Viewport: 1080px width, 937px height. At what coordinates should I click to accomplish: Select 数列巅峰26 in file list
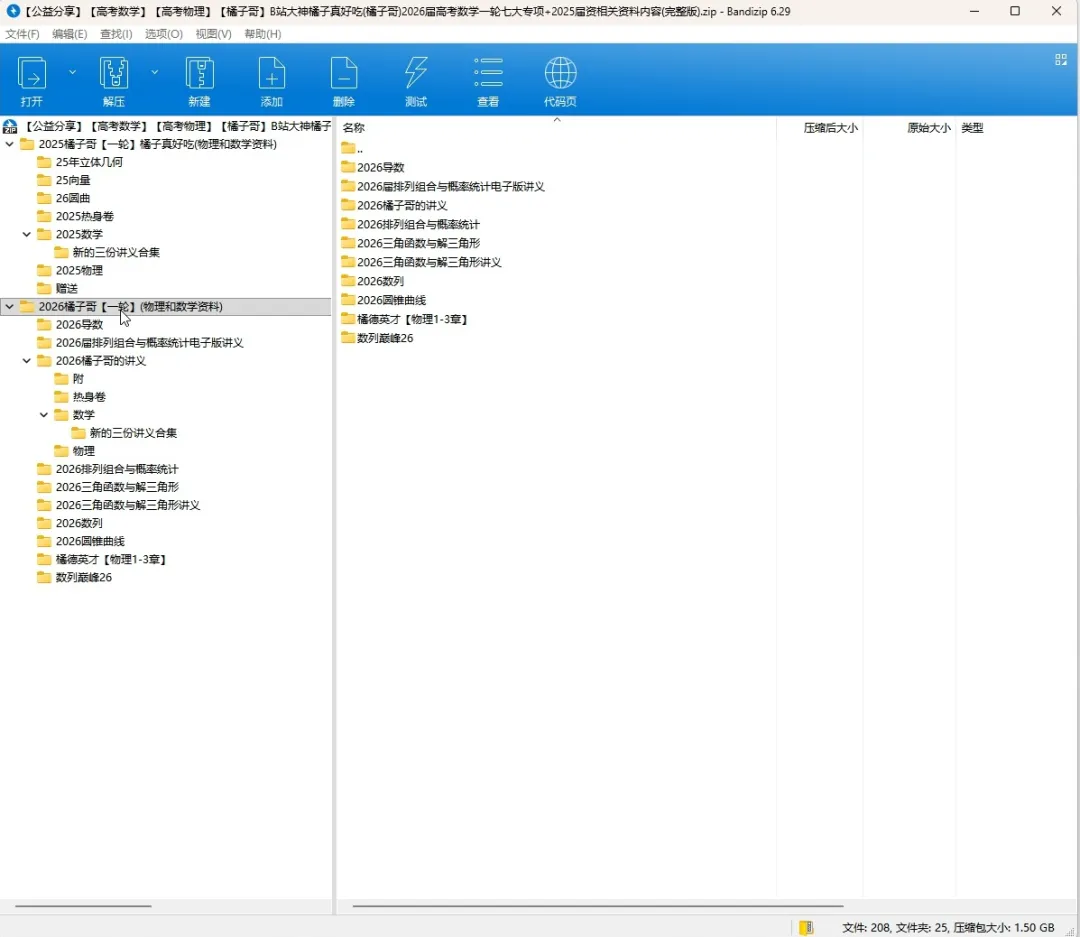click(x=377, y=338)
